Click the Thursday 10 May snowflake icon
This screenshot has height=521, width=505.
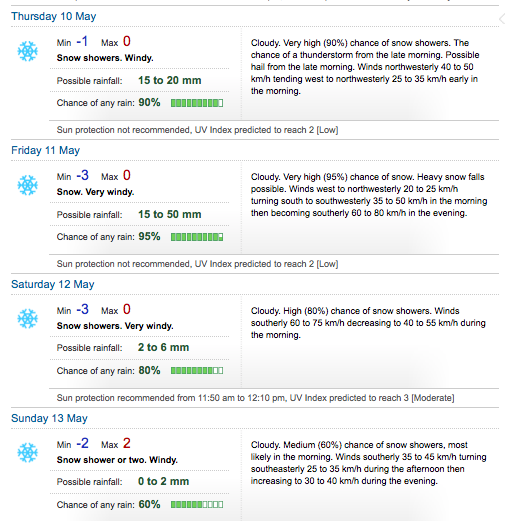(x=27, y=51)
